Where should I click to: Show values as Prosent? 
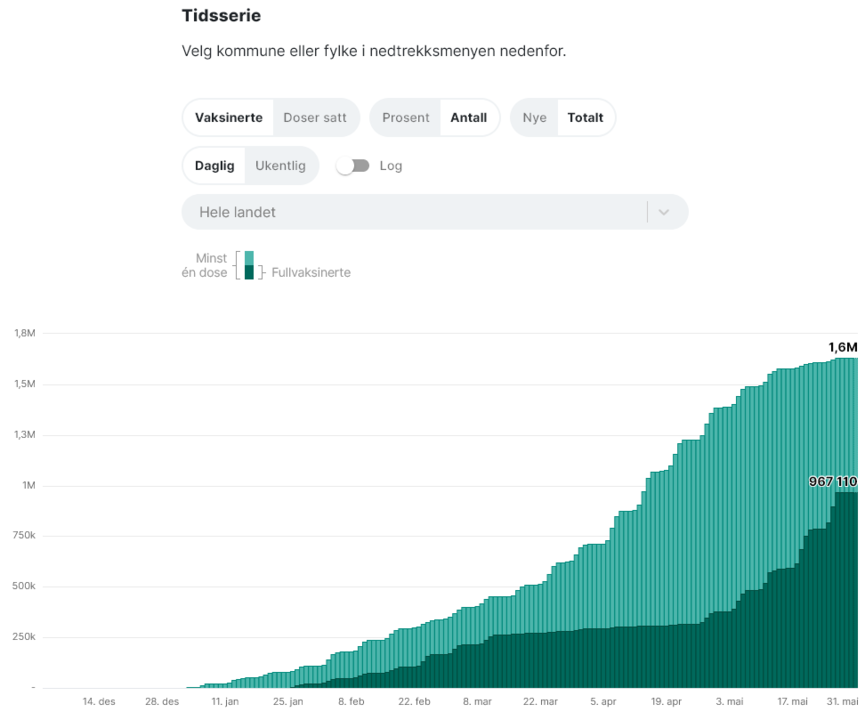click(x=405, y=118)
